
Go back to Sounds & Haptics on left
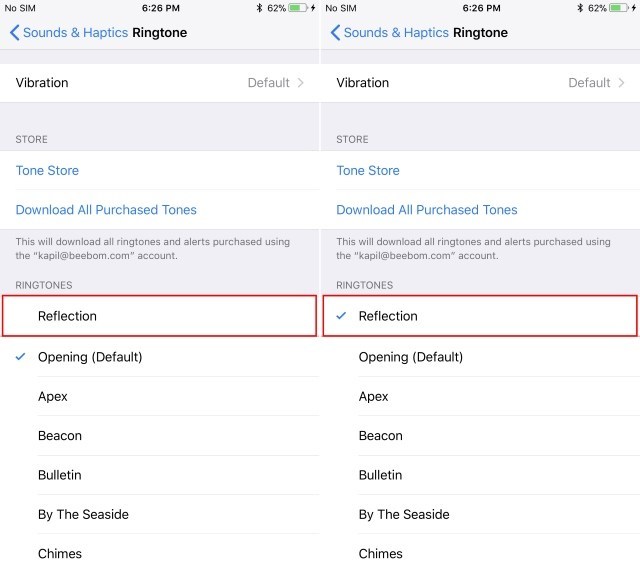pyautogui.click(x=75, y=33)
